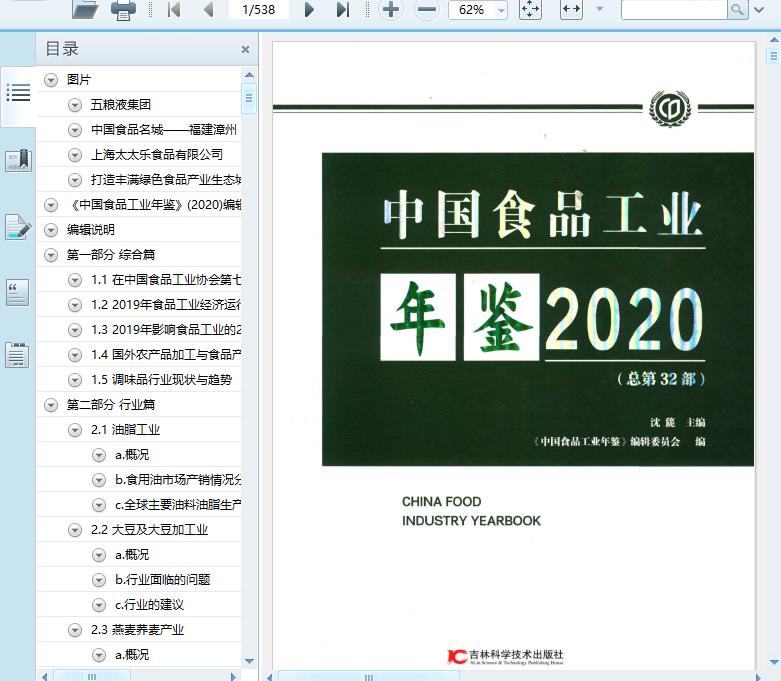
Task: Open c.行业的建议 entry
Action: coord(149,605)
